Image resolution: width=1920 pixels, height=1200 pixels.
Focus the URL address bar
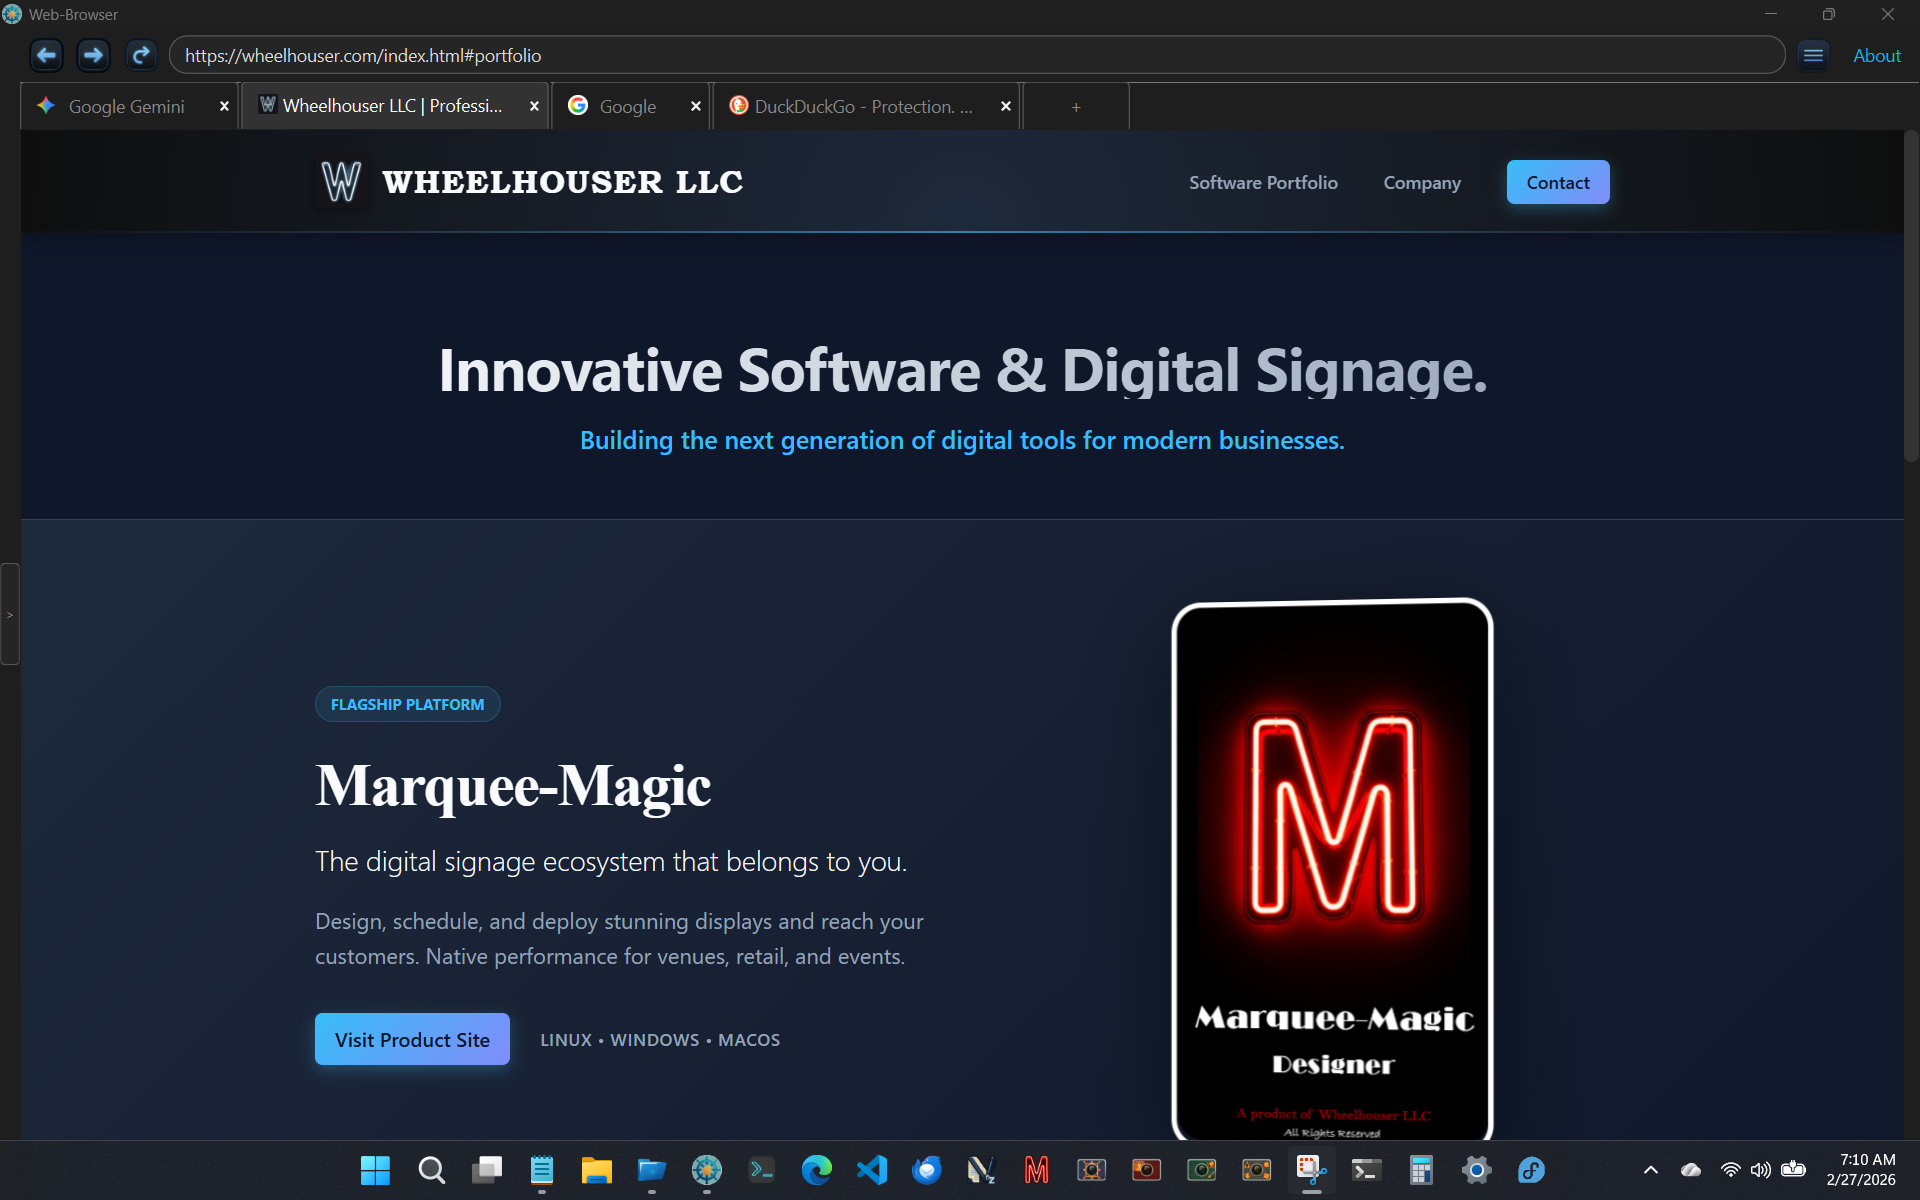coord(976,55)
